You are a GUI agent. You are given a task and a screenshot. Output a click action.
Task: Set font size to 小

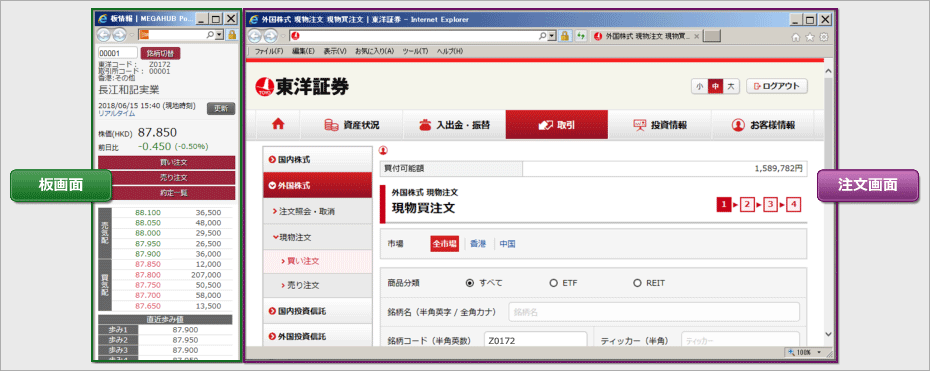(x=700, y=87)
